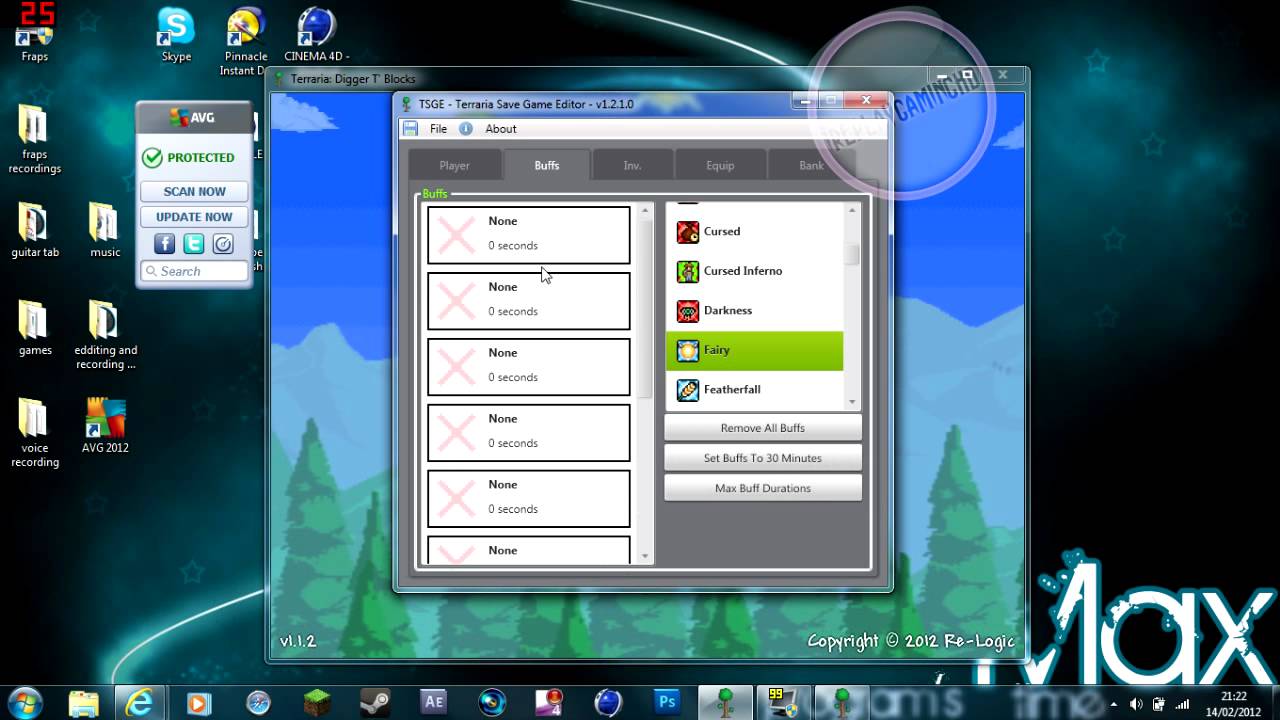The image size is (1280, 720).
Task: Click the volume icon in system tray
Action: (x=1136, y=704)
